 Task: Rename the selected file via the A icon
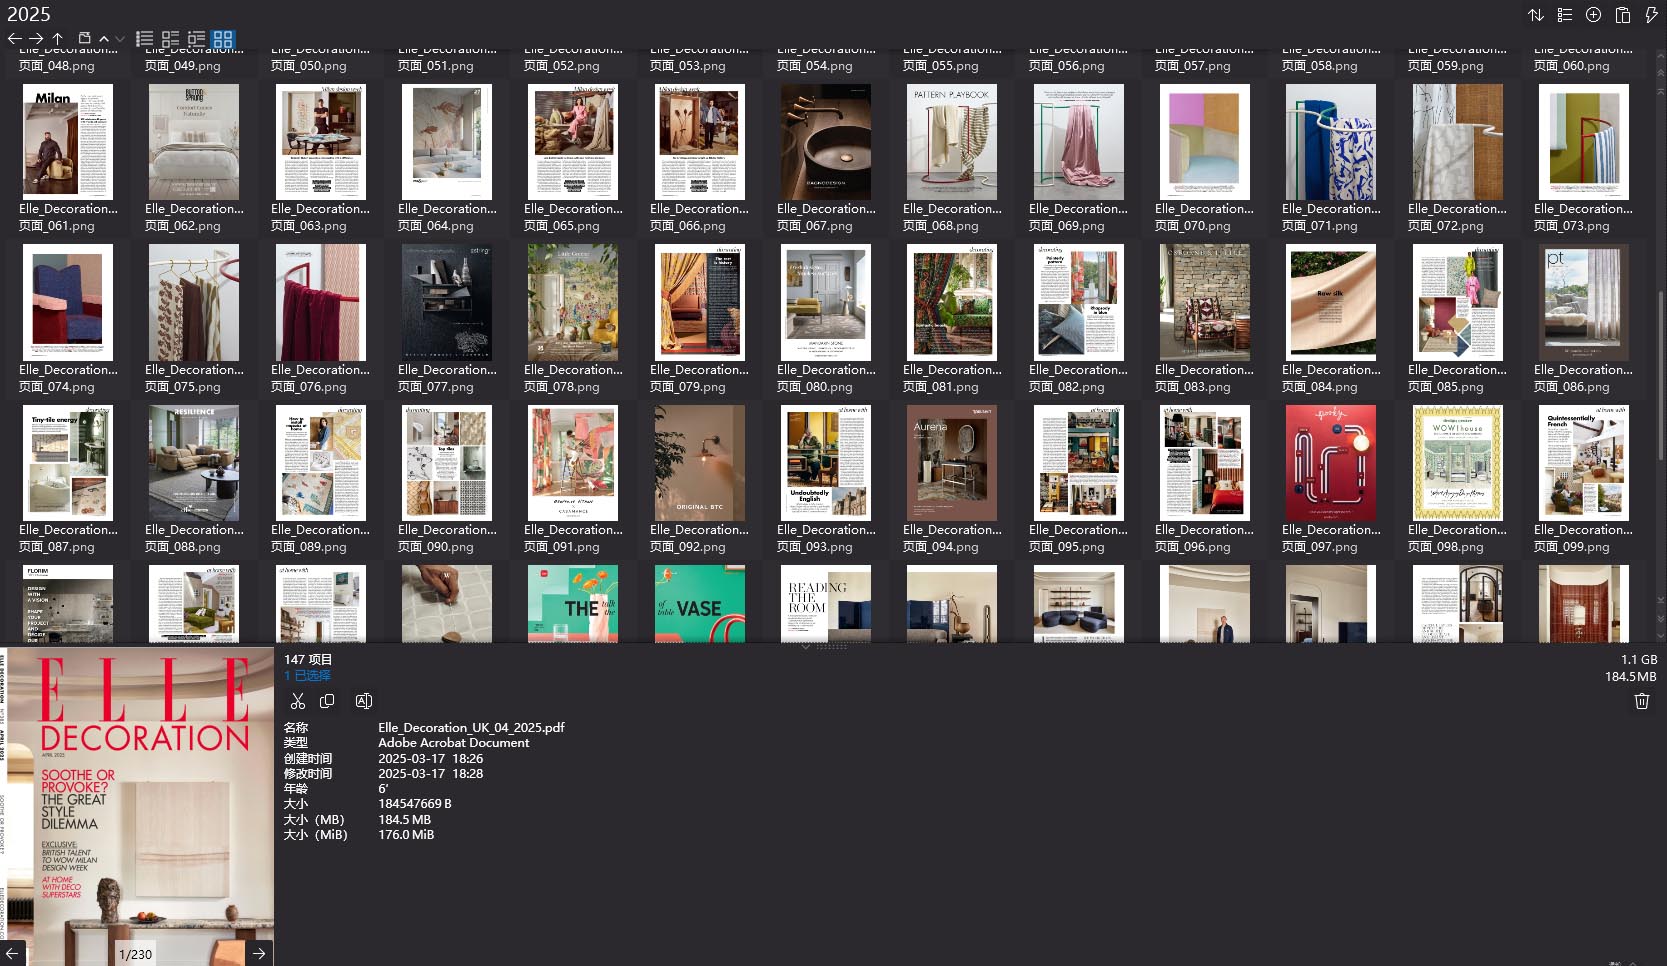pos(364,701)
